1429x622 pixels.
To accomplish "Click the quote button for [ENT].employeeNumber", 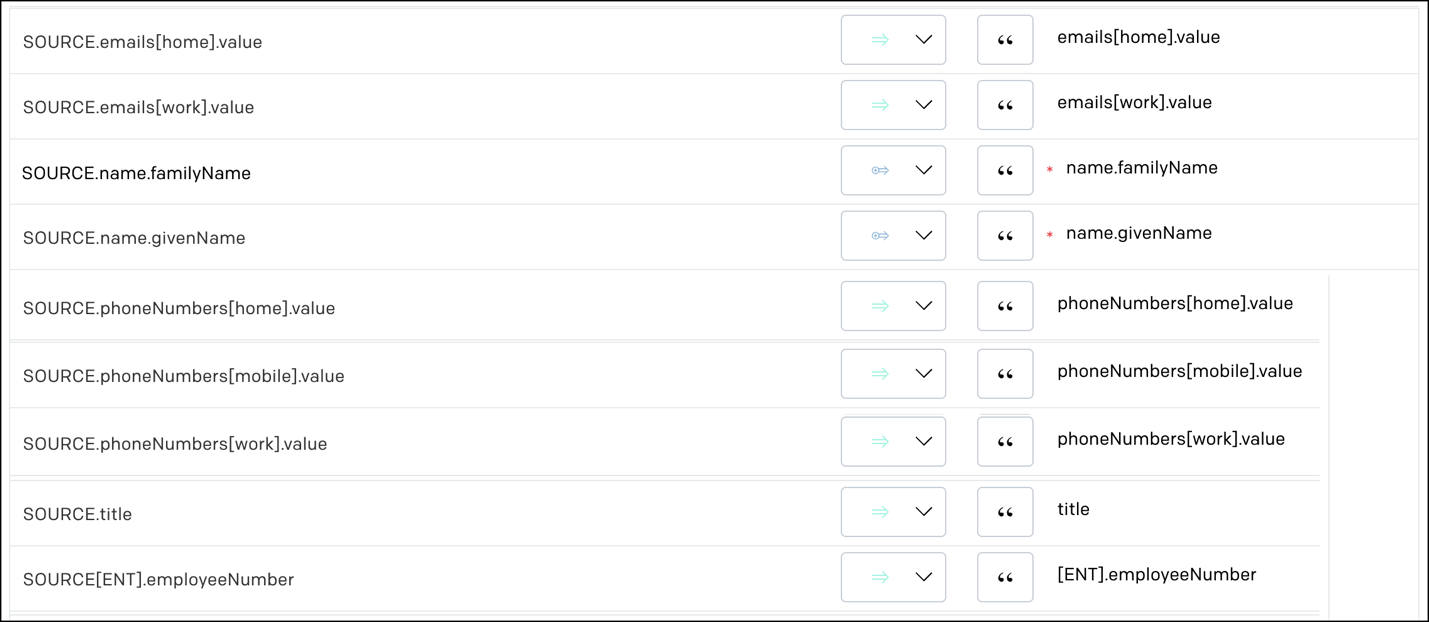I will pyautogui.click(x=1005, y=577).
